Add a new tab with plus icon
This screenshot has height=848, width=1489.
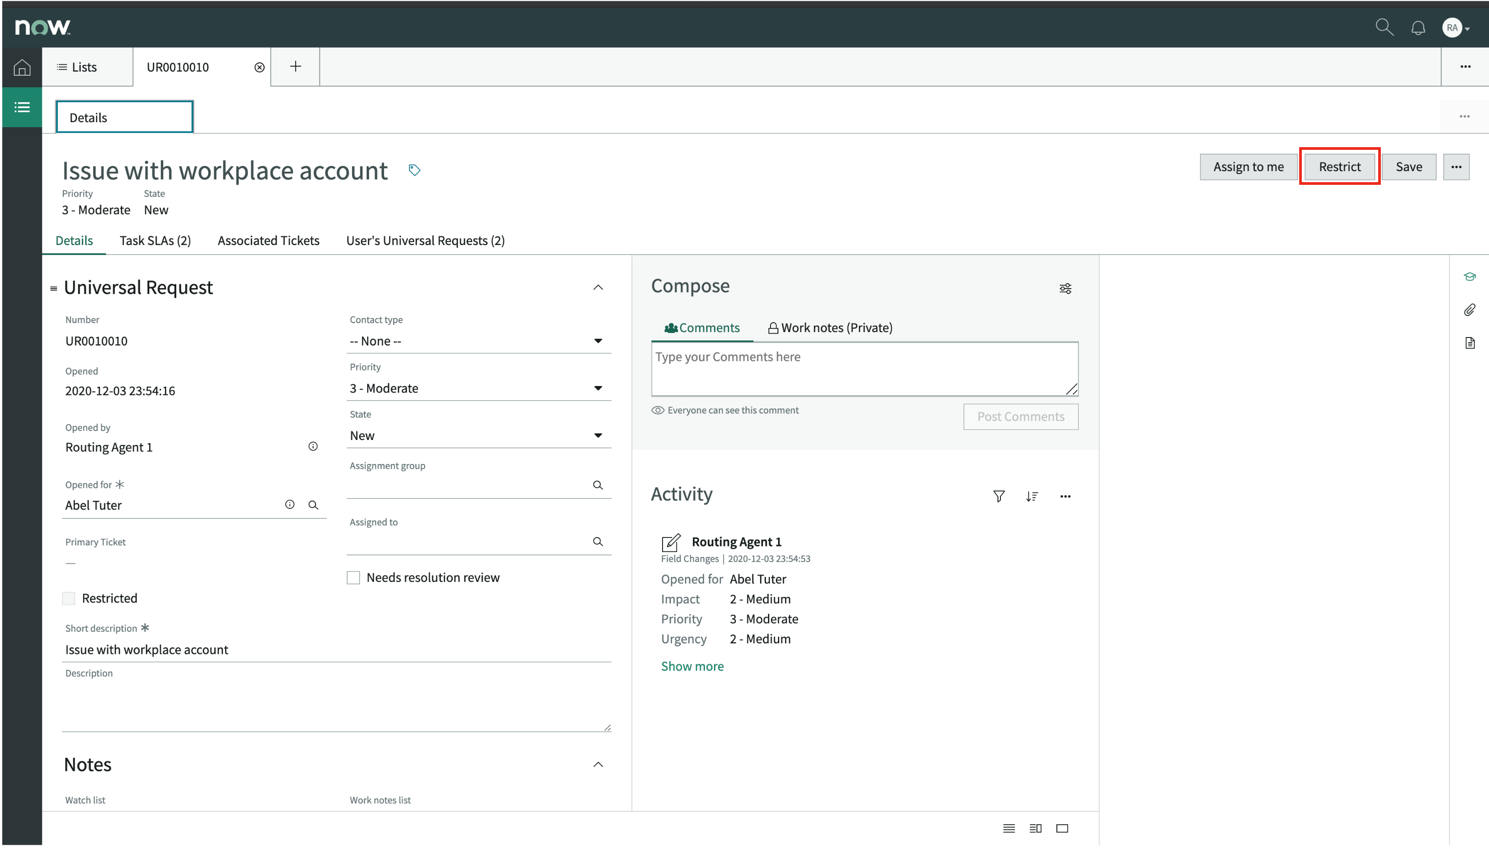(x=295, y=67)
